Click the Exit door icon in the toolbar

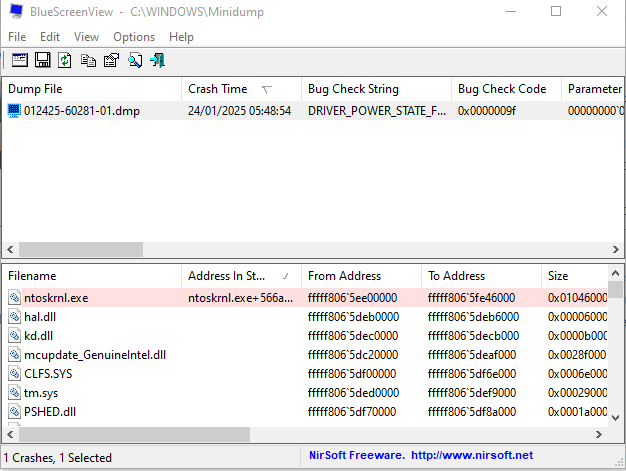pos(157,60)
